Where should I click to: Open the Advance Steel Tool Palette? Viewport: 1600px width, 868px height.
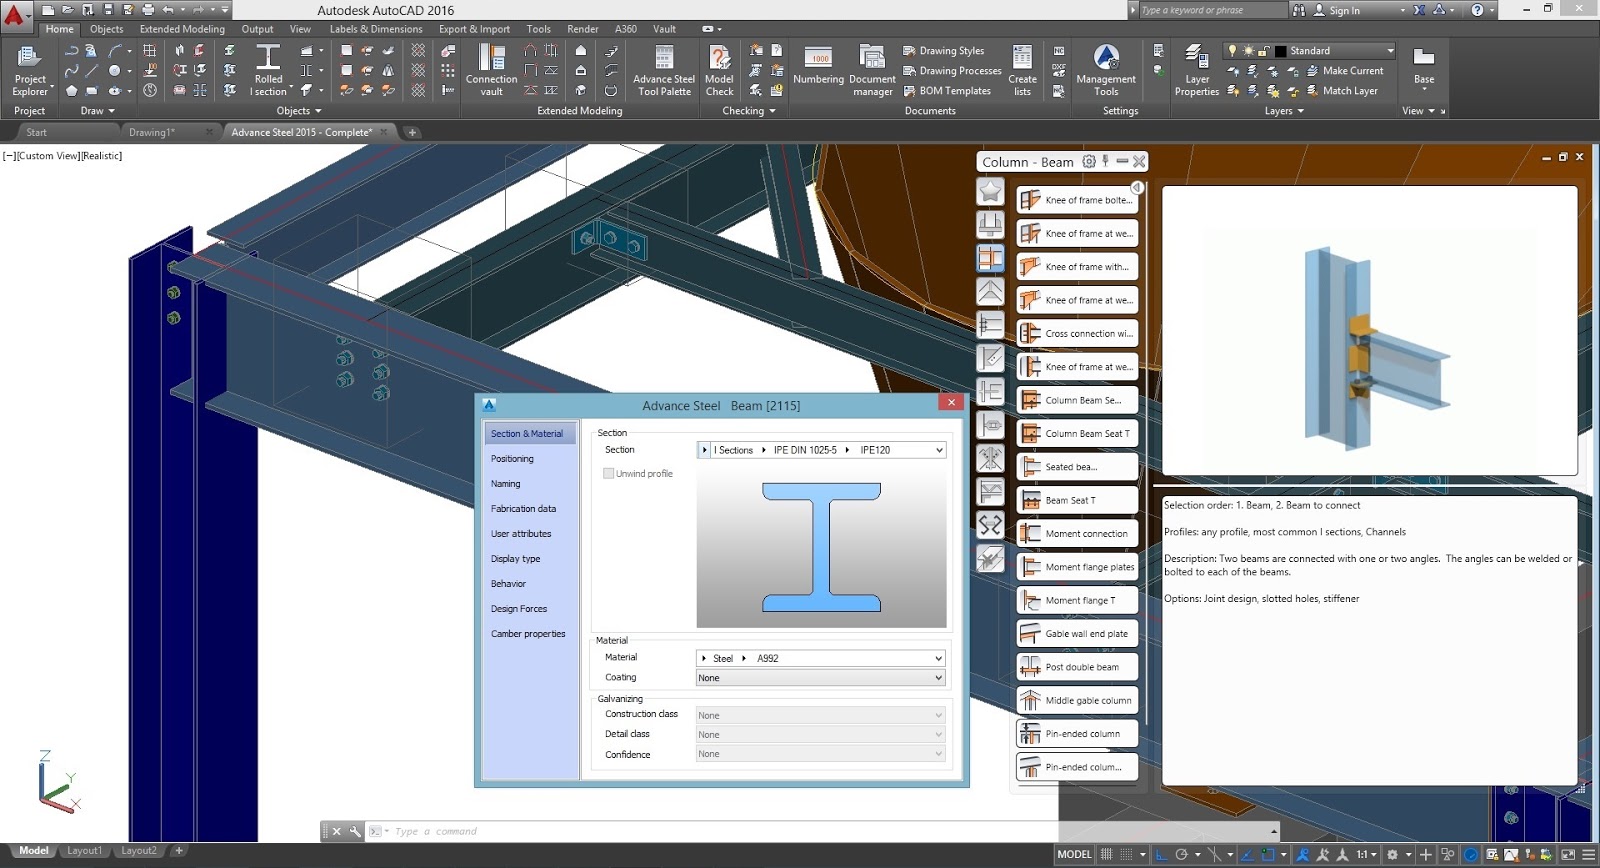pyautogui.click(x=664, y=71)
